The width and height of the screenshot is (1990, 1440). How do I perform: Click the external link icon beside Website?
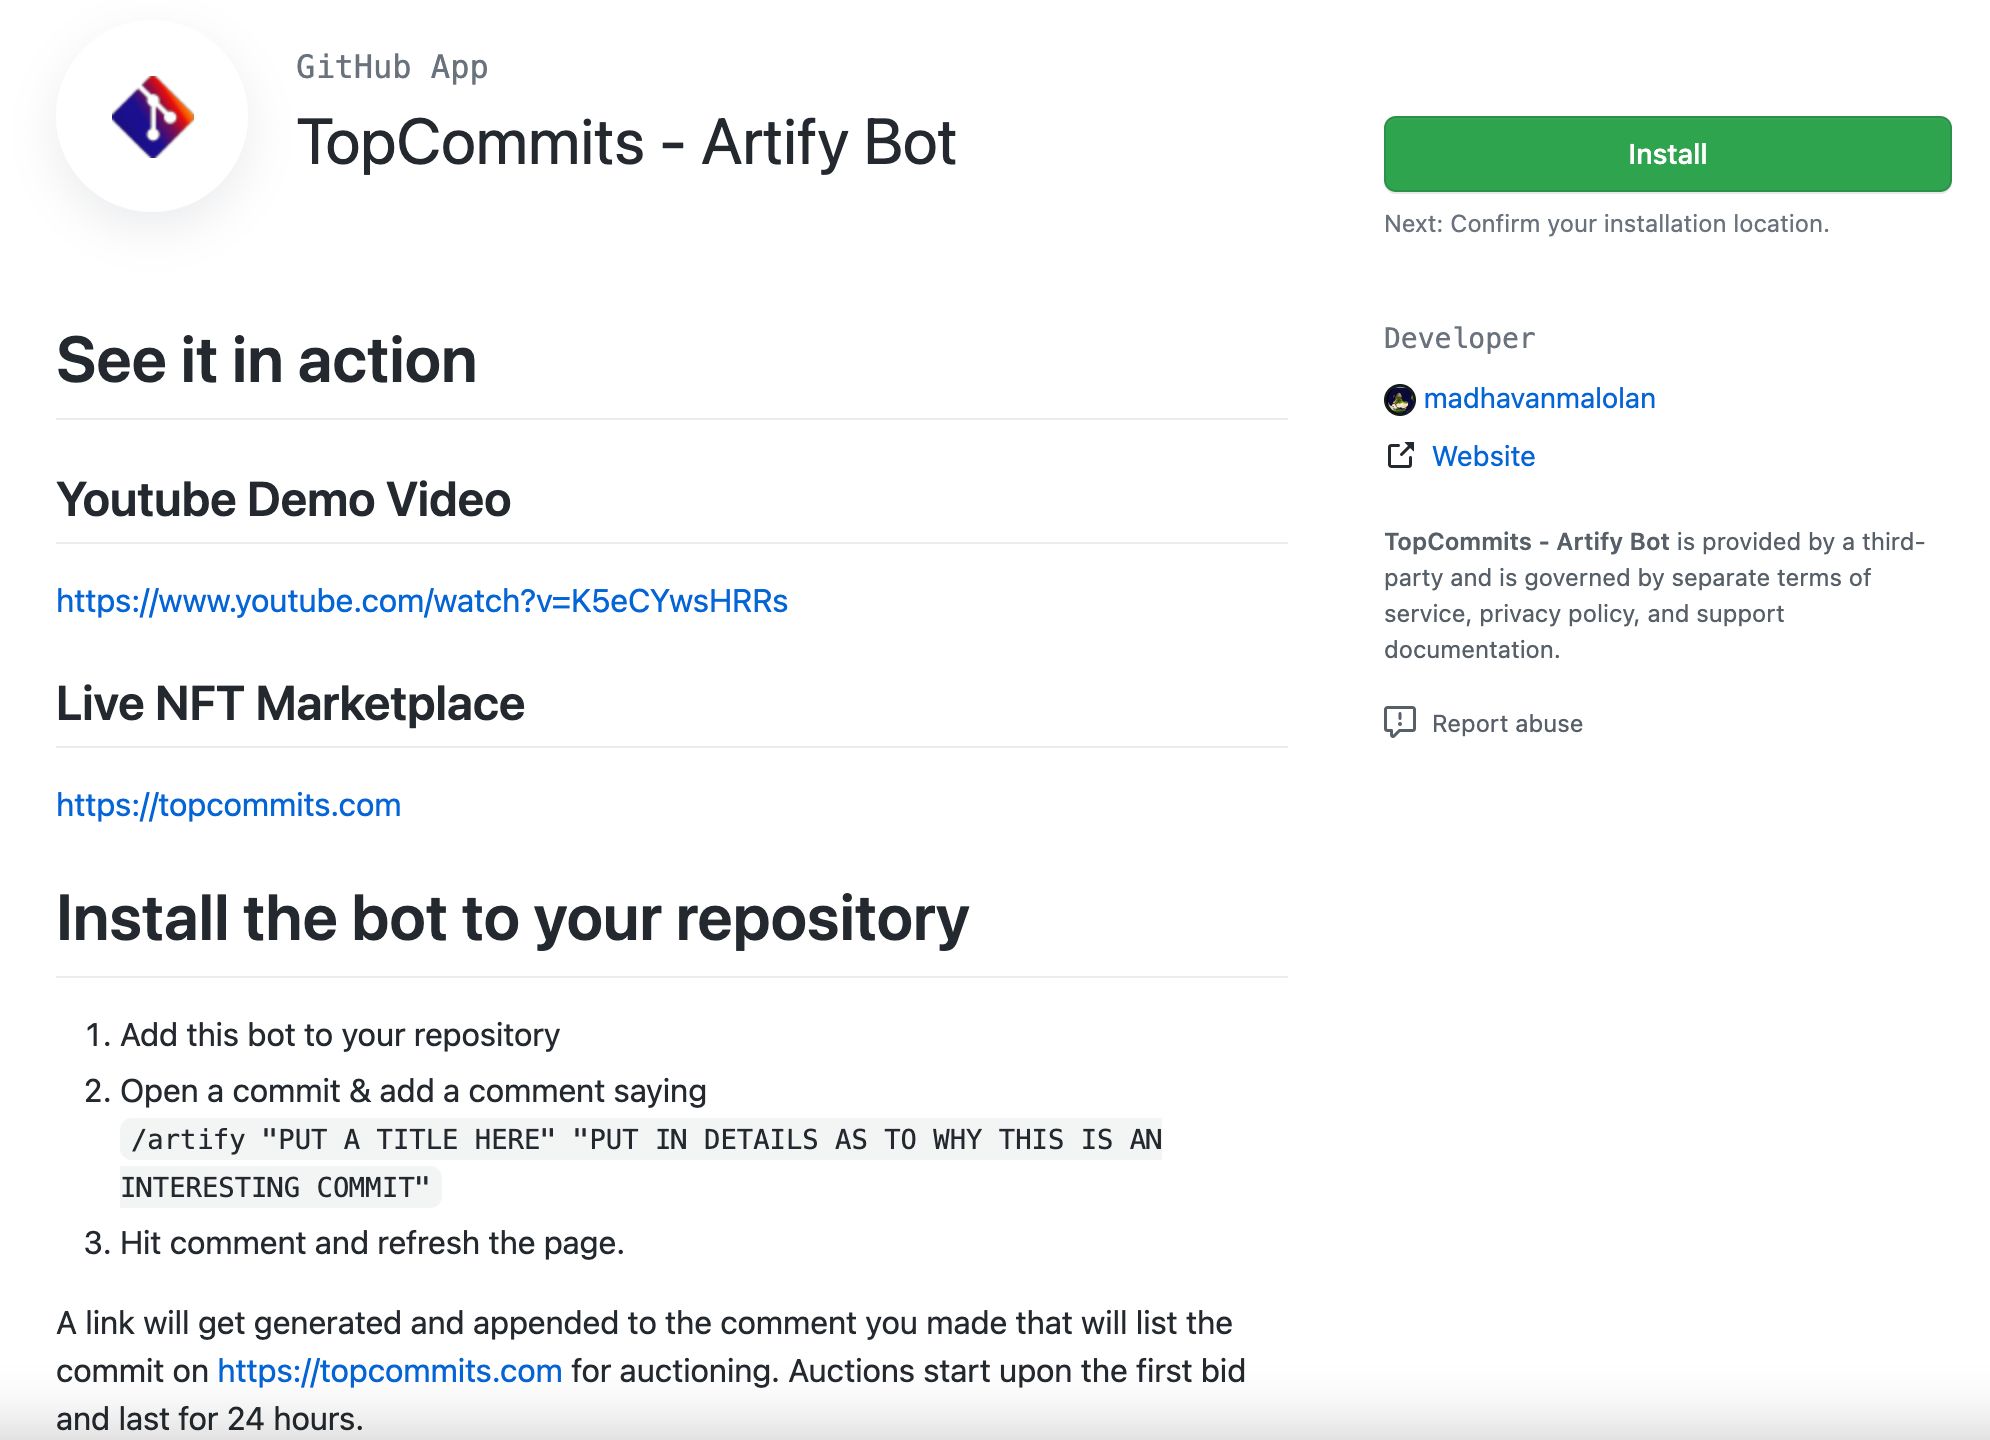(x=1400, y=456)
